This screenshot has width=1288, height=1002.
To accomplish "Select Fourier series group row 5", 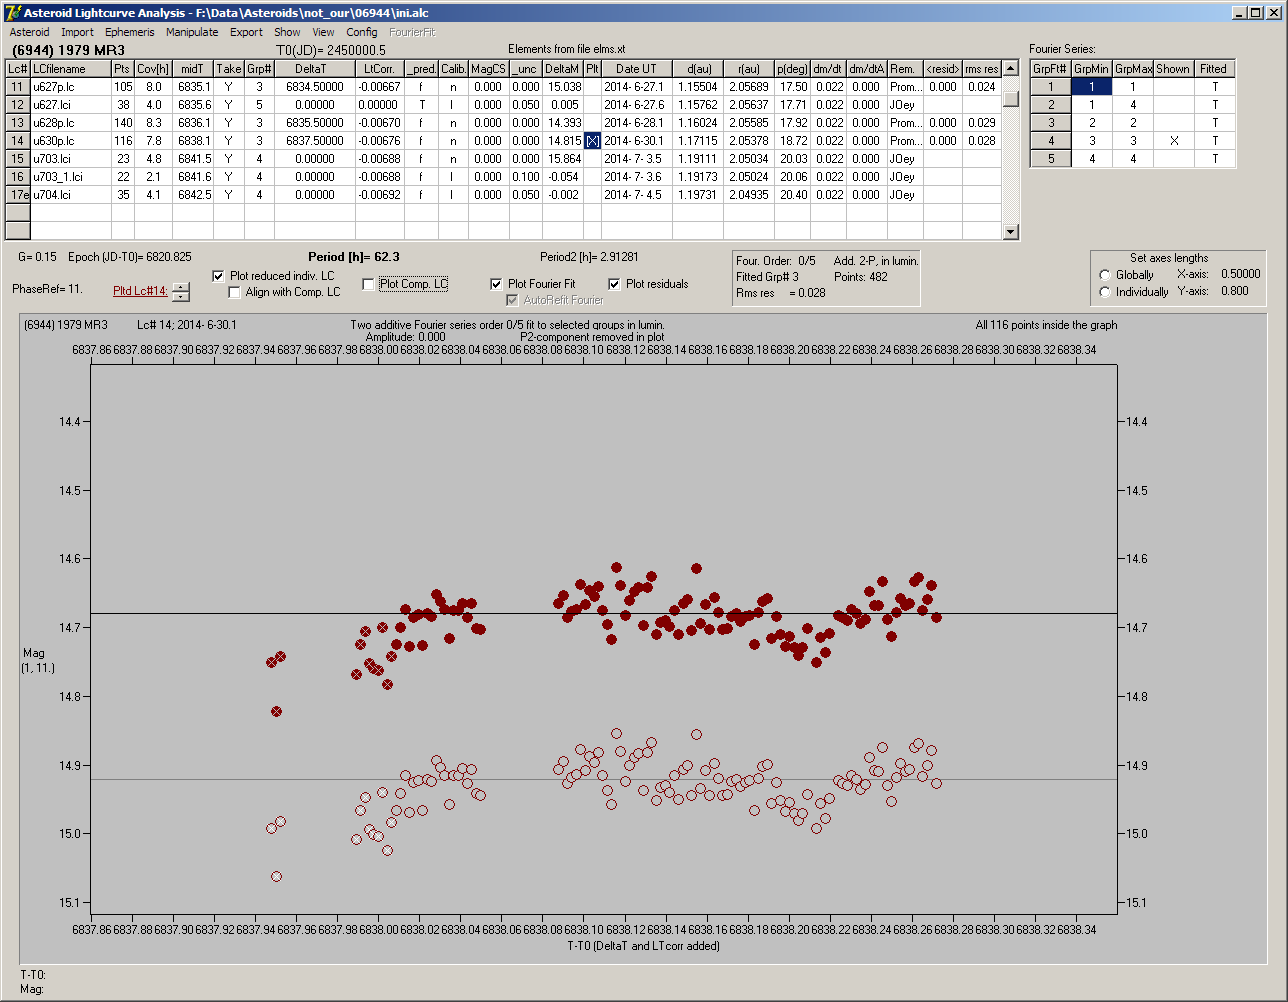I will (x=1051, y=159).
